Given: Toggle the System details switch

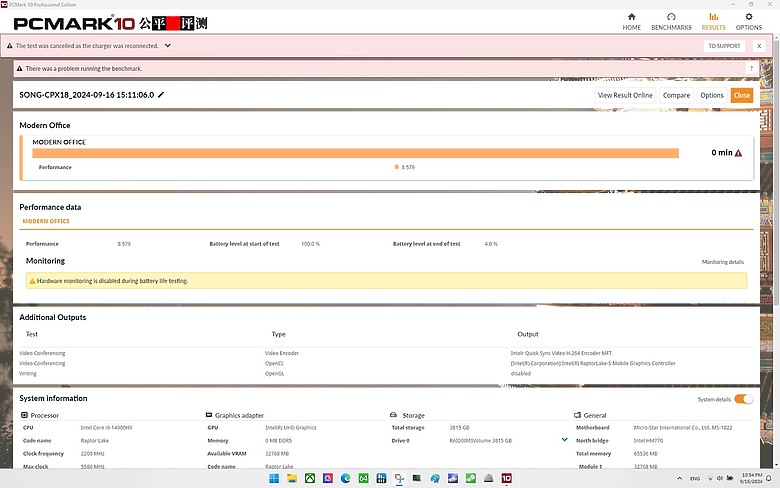Looking at the screenshot, I should [x=744, y=399].
